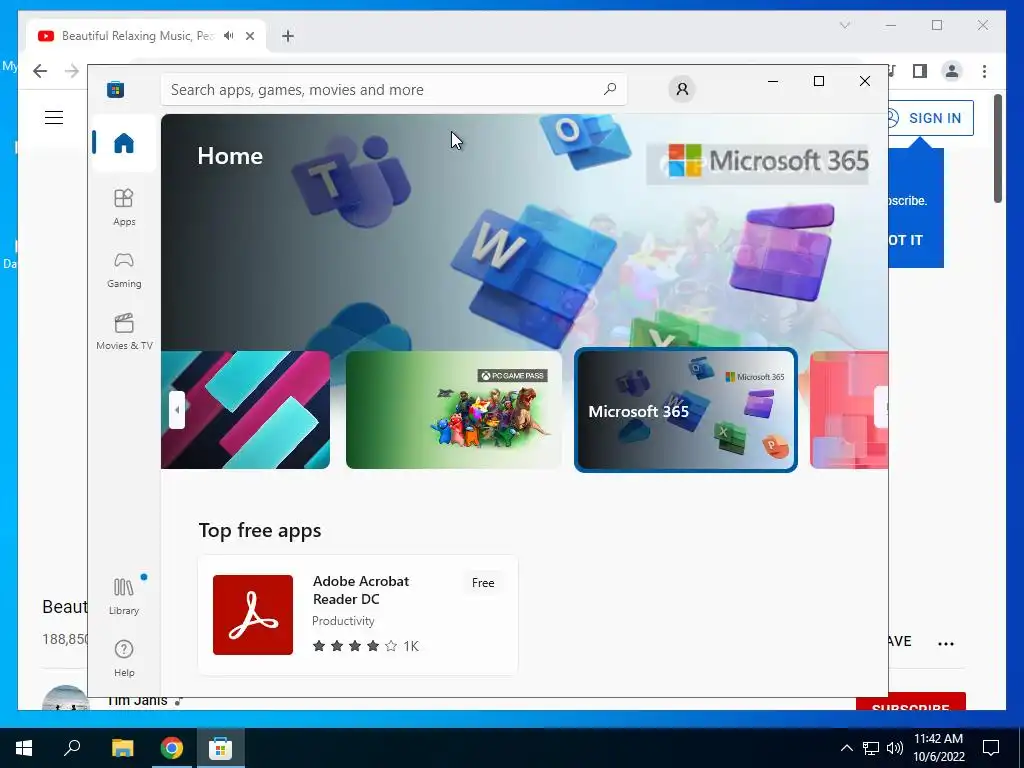This screenshot has width=1024, height=768.
Task: Click the YouTube SUBSCRIBE button
Action: pyautogui.click(x=910, y=703)
